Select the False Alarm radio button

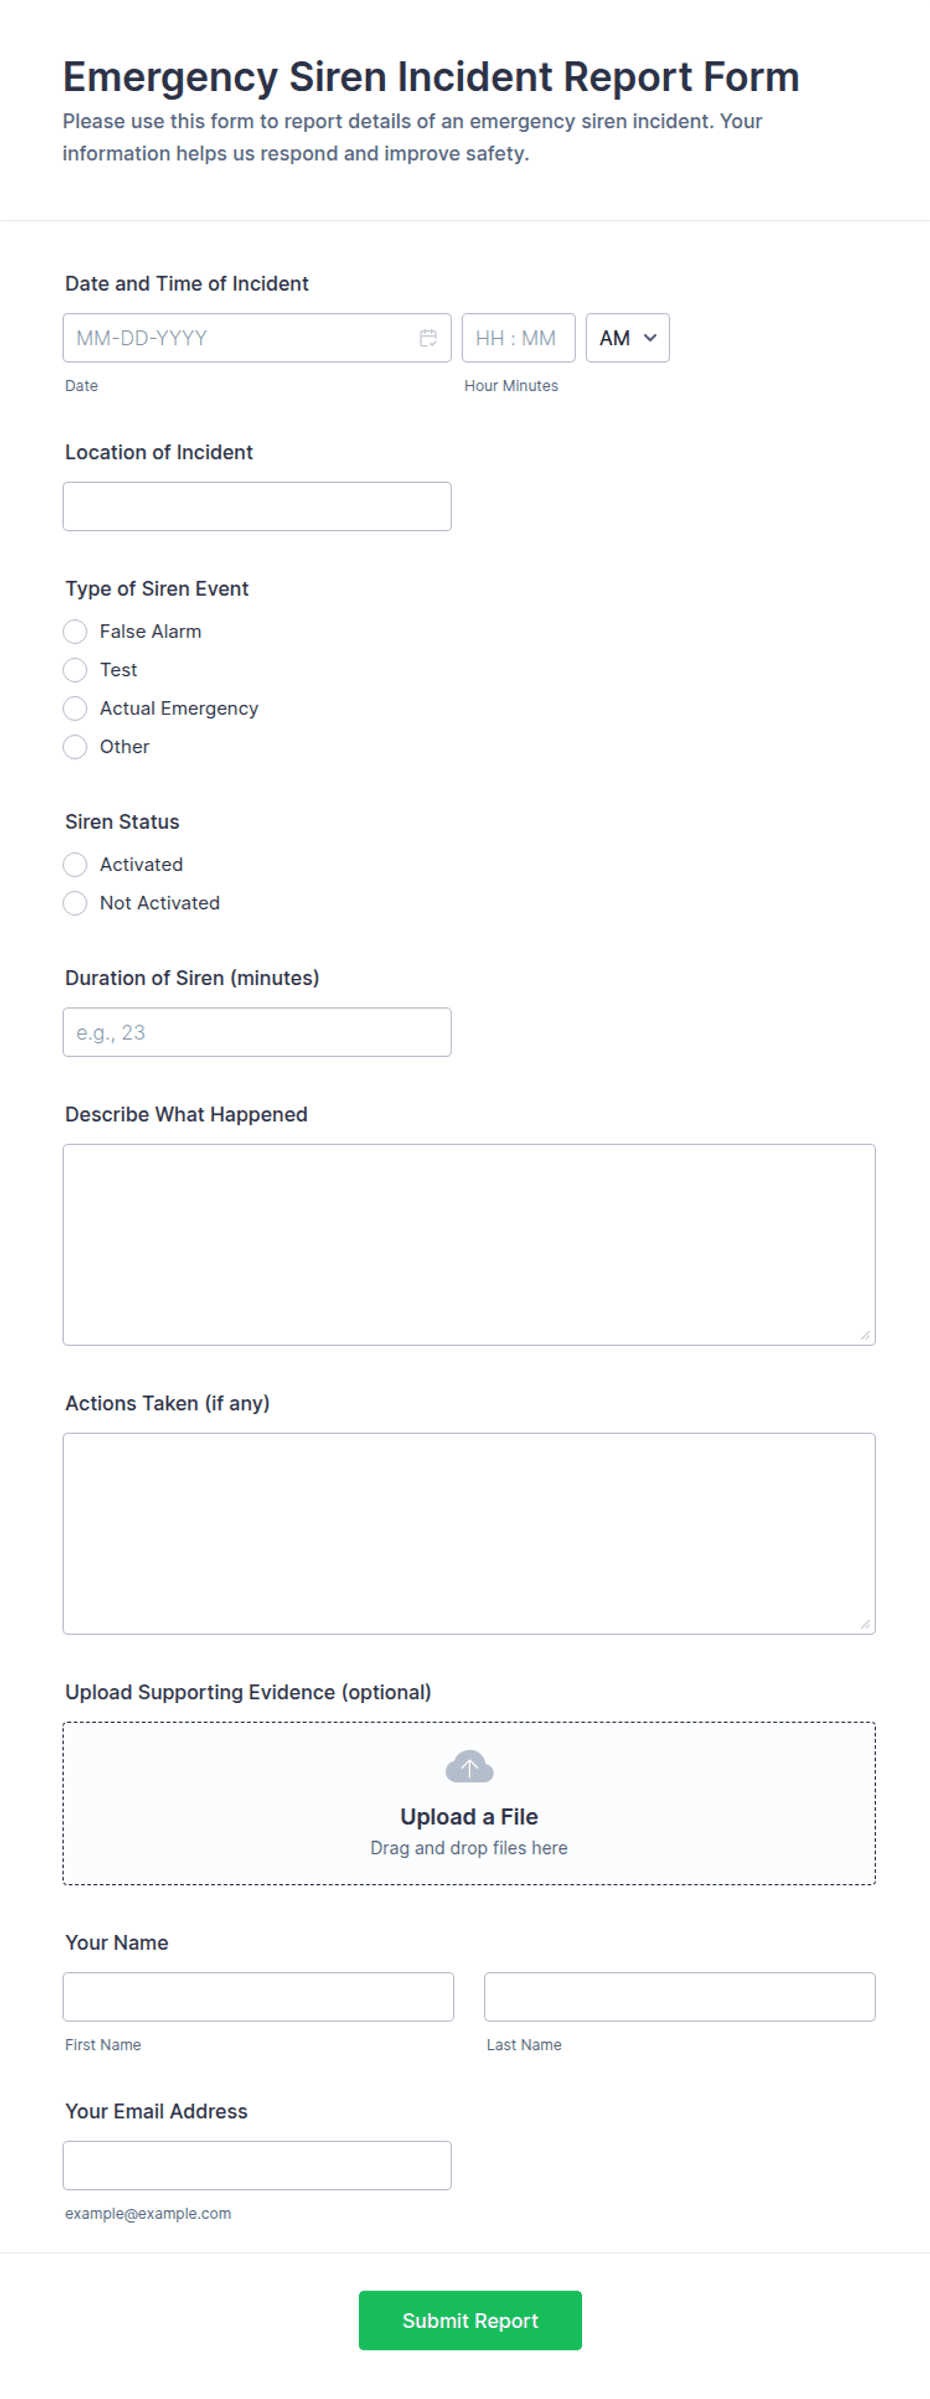tap(75, 631)
